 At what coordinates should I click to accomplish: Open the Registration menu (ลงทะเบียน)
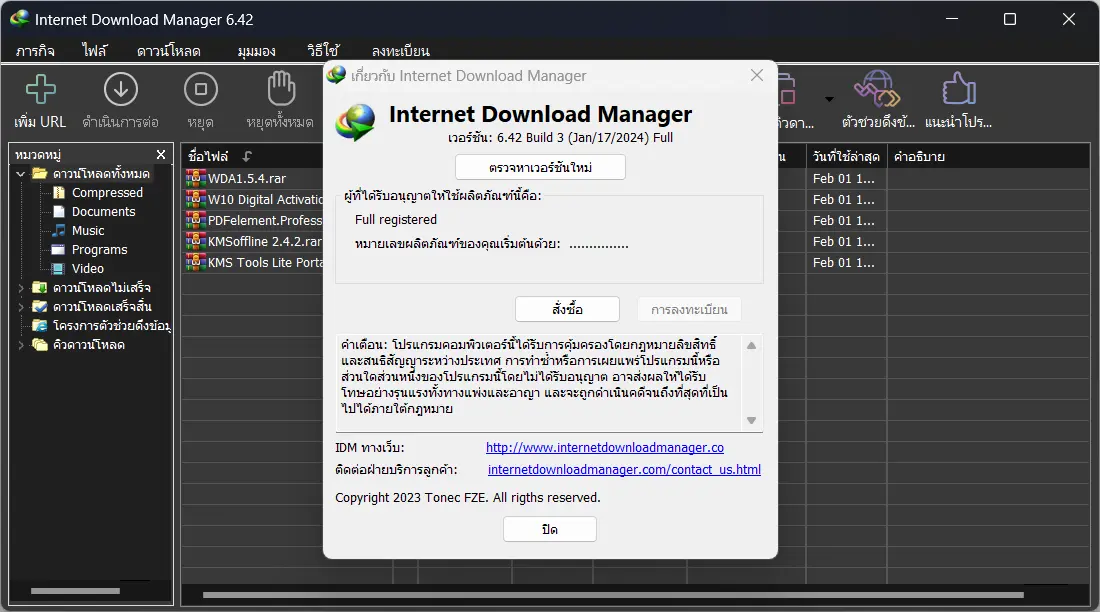401,51
